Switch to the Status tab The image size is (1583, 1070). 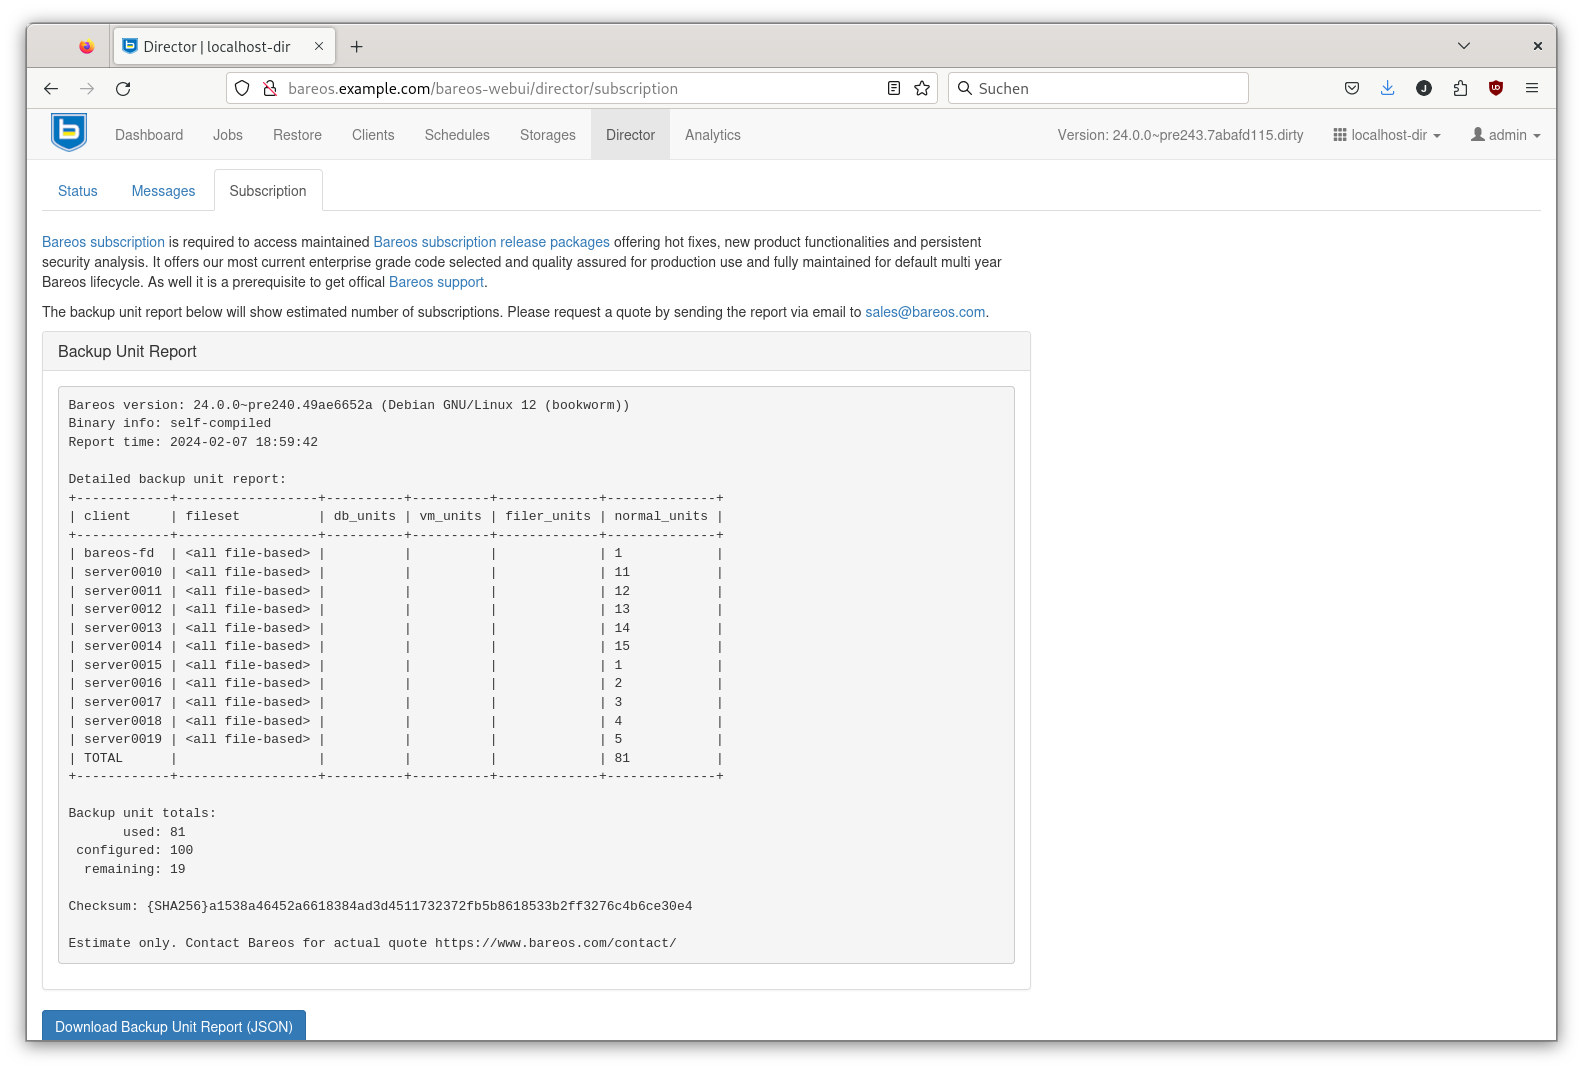(x=78, y=191)
